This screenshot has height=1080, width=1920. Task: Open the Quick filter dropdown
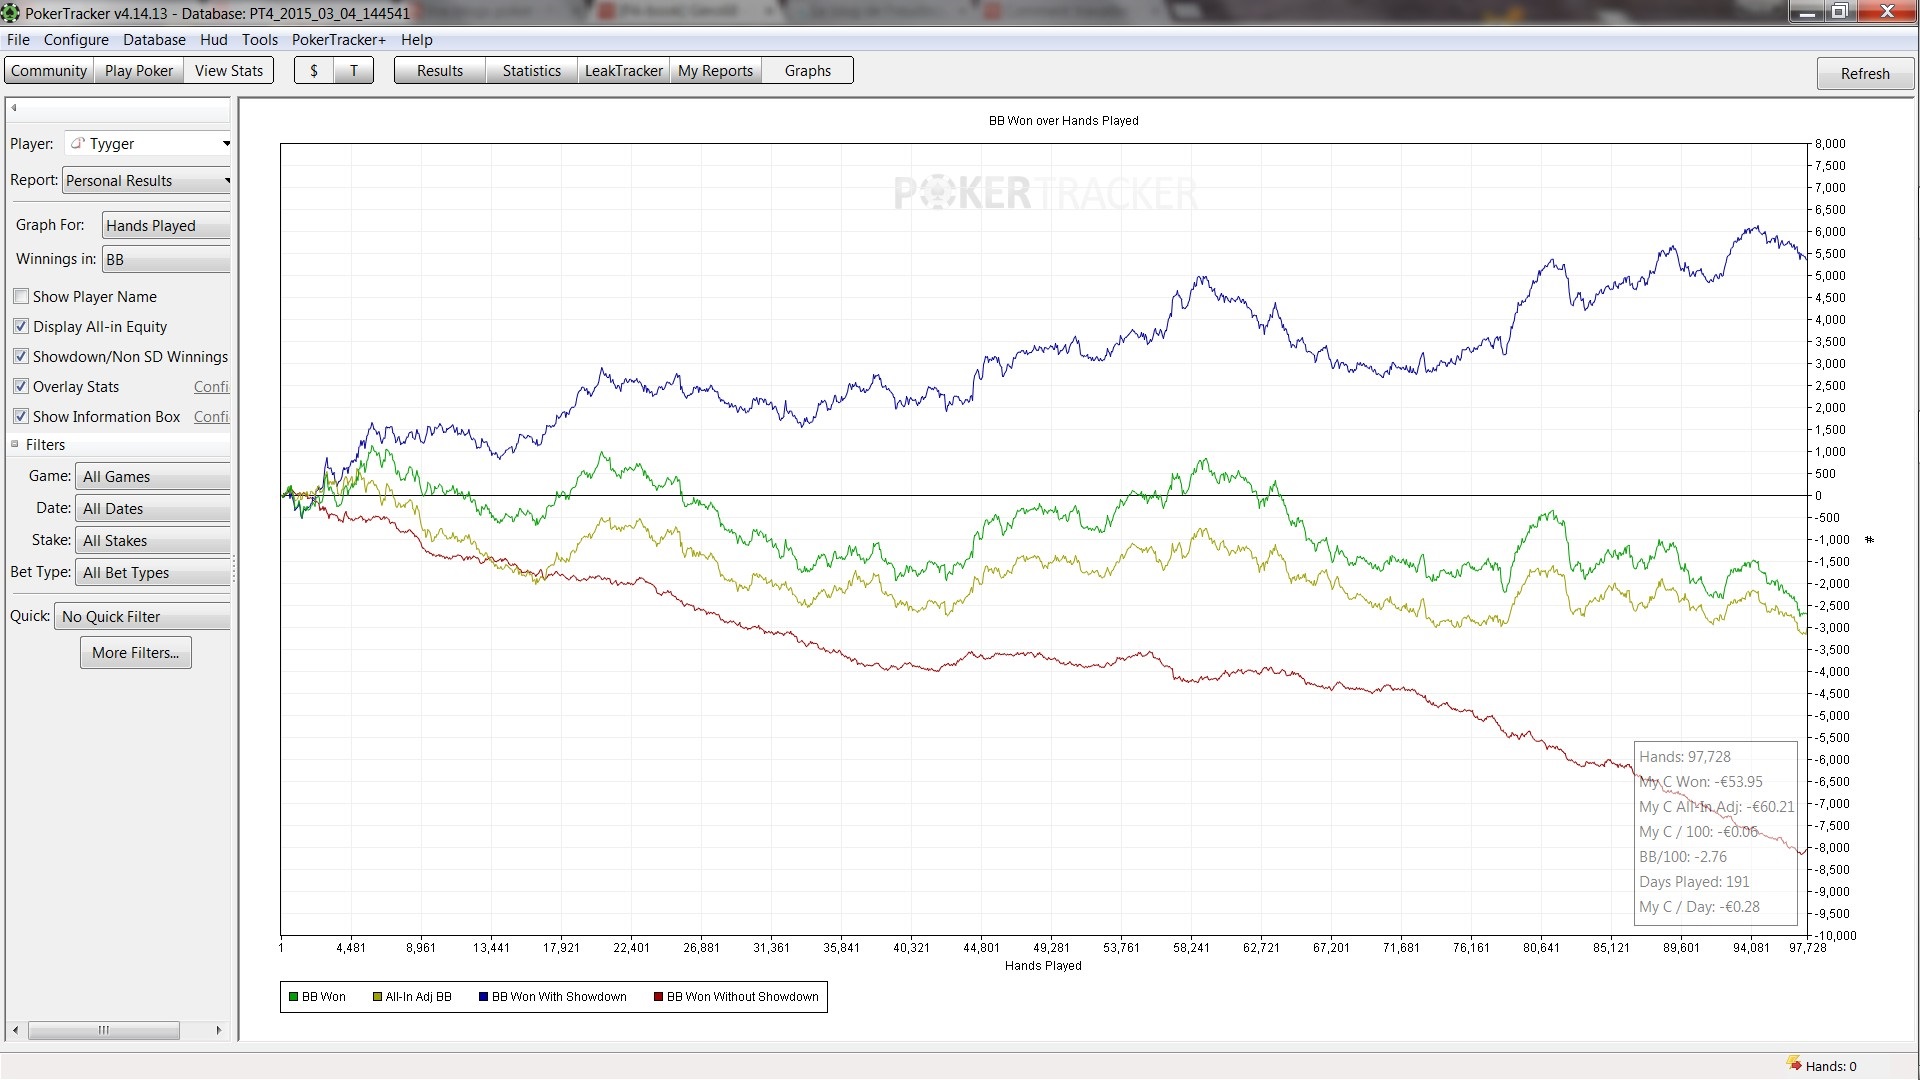pyautogui.click(x=142, y=617)
